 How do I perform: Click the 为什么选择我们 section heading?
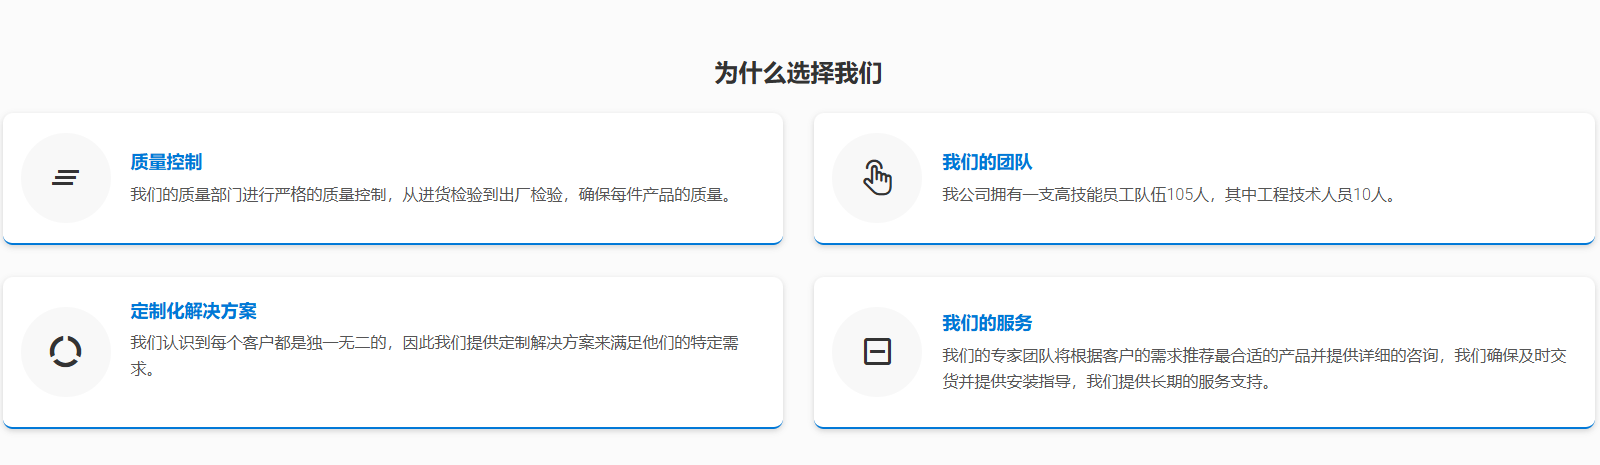(798, 73)
